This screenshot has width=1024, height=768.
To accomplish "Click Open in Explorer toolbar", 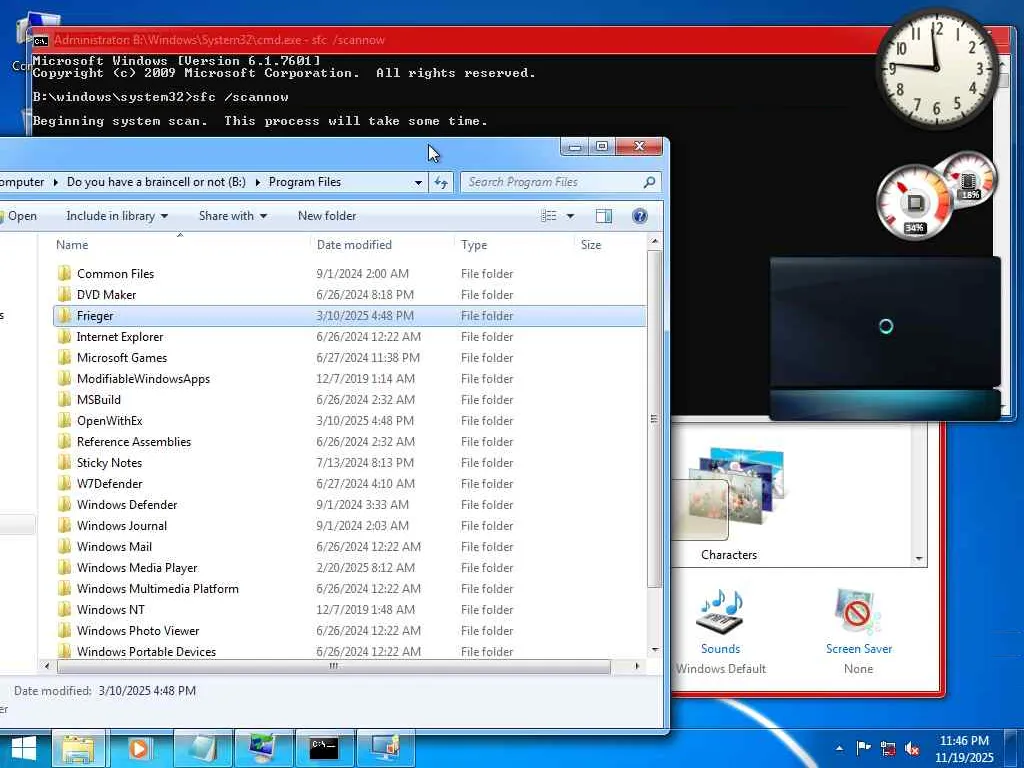I will point(20,216).
